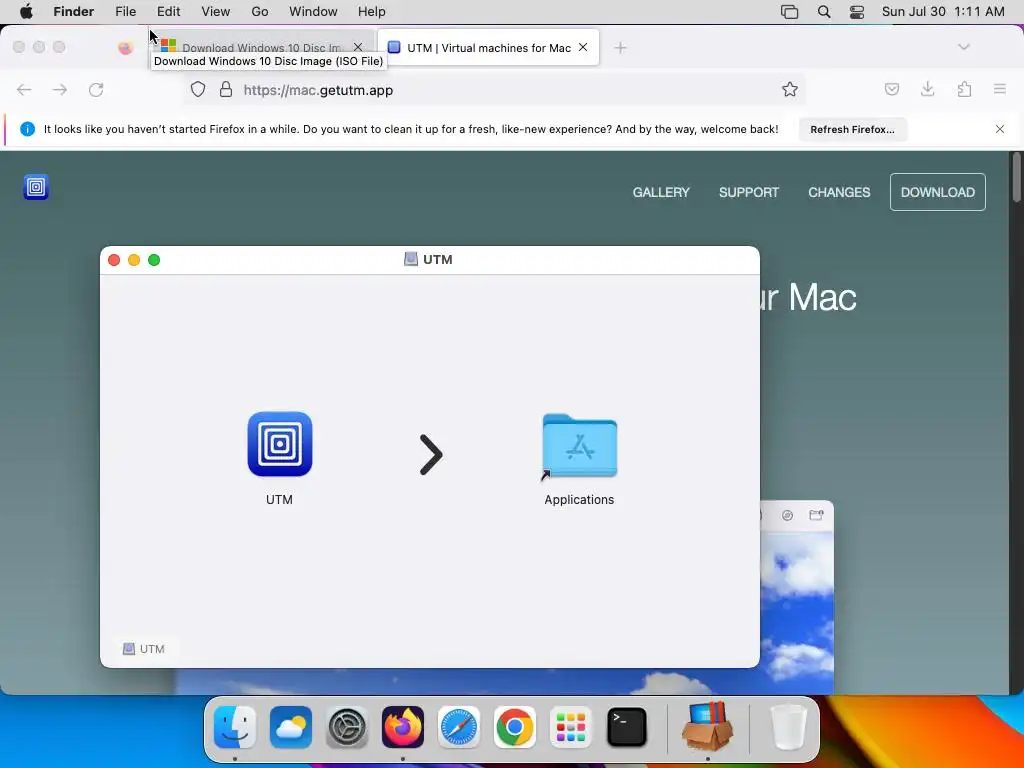This screenshot has width=1024, height=768.
Task: Open the Firefox application menu
Action: pos(1000,89)
